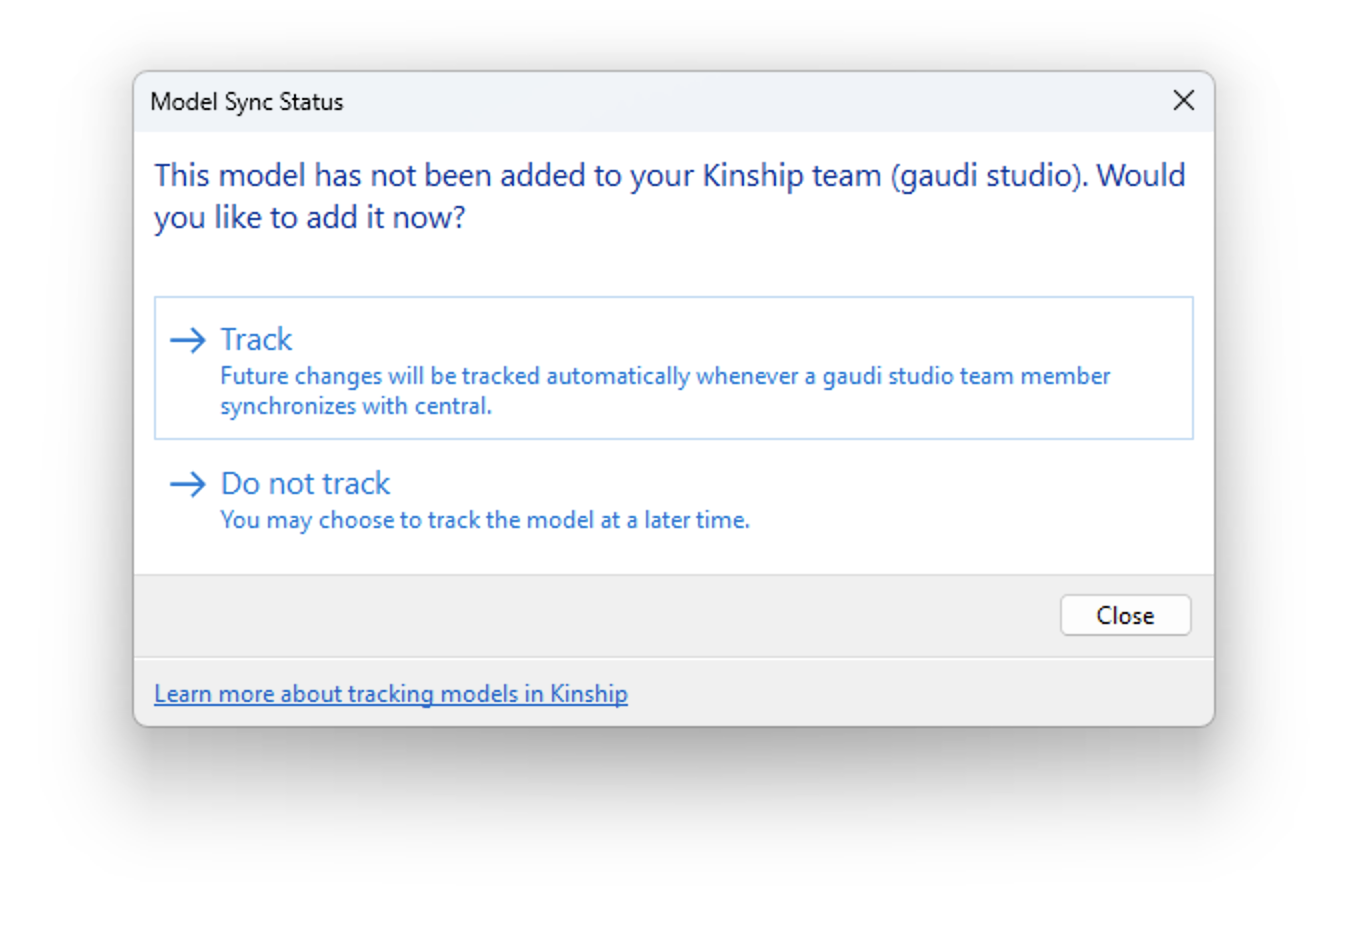This screenshot has height=926, width=1352.
Task: Click 'synchronizes with central' text in Track option
Action: point(356,406)
